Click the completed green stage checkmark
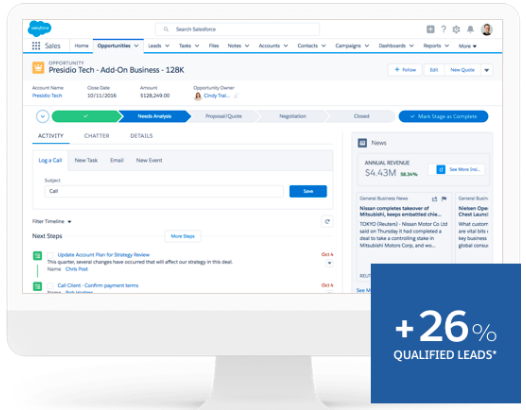This screenshot has height=410, width=526. (86, 116)
